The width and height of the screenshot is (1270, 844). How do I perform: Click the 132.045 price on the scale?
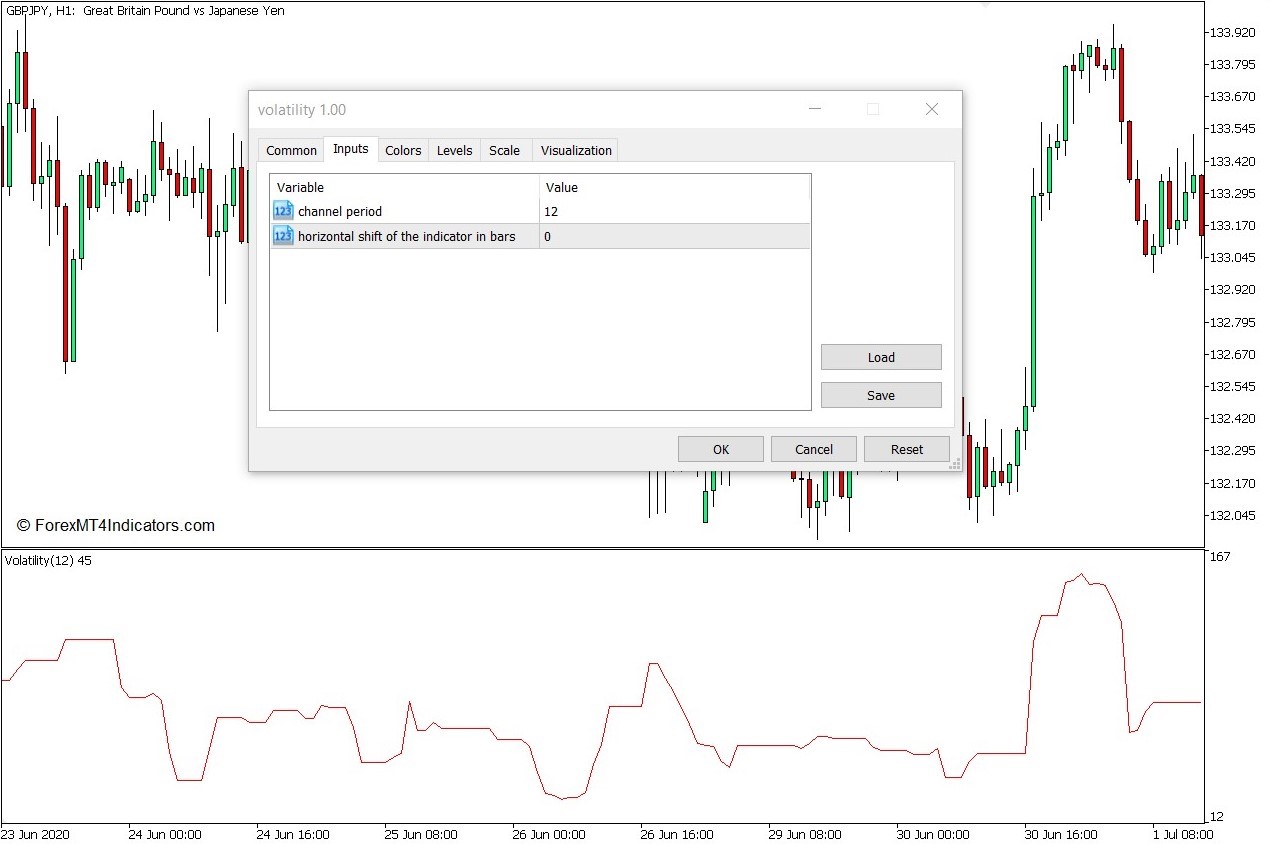[x=1232, y=515]
